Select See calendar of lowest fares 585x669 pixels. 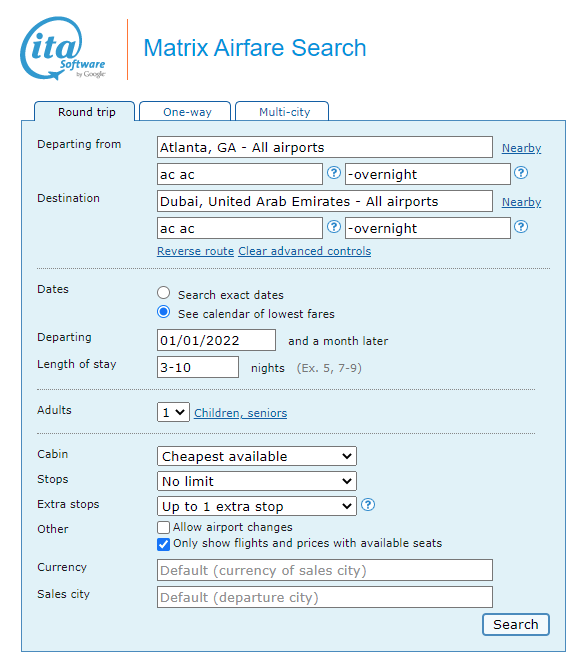163,312
